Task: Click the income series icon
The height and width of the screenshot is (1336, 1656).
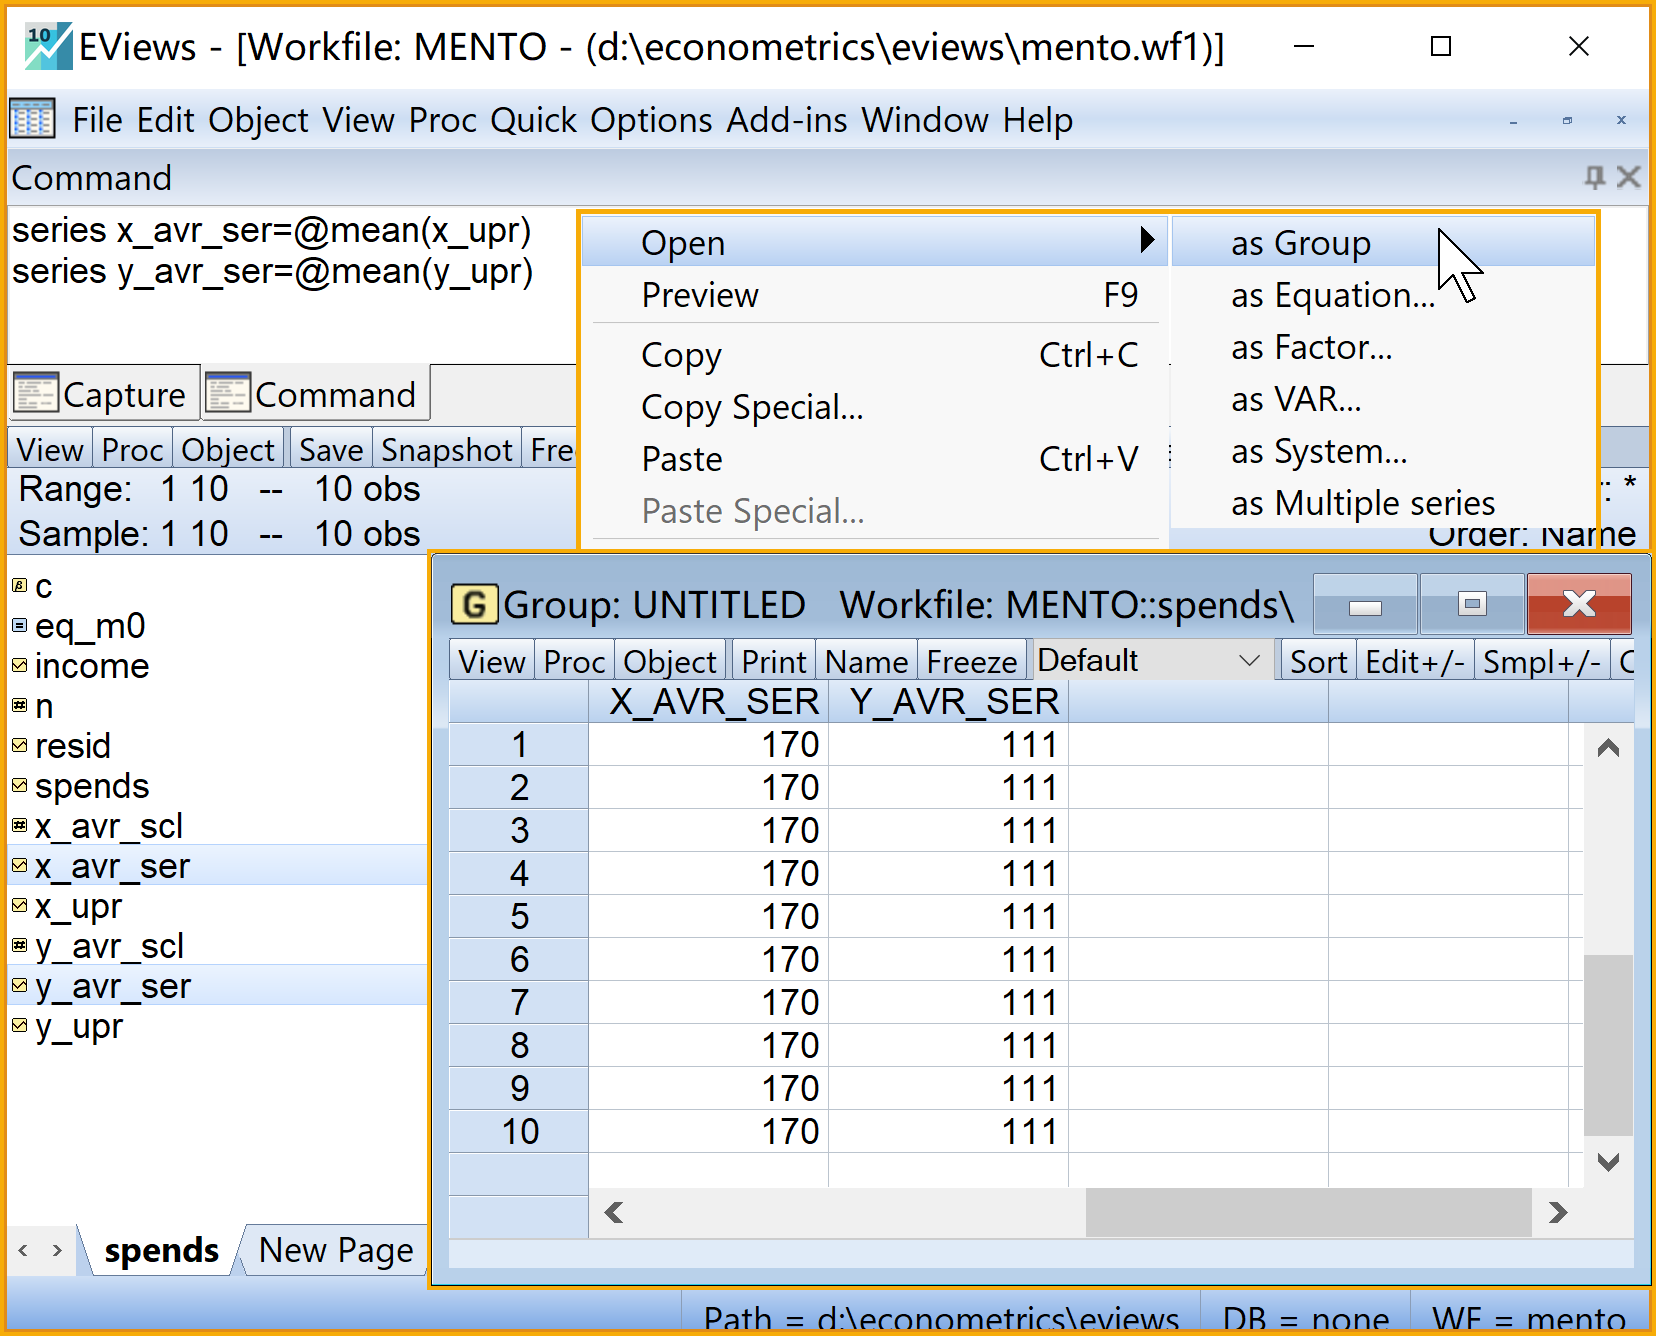Action: point(19,666)
